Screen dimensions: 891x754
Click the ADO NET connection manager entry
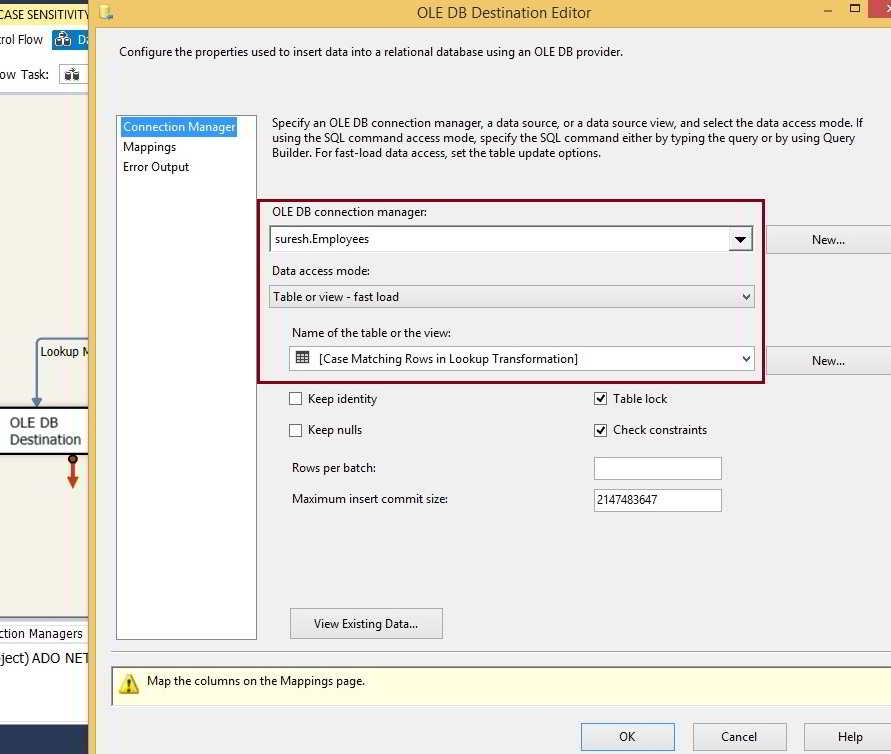pyautogui.click(x=44, y=658)
